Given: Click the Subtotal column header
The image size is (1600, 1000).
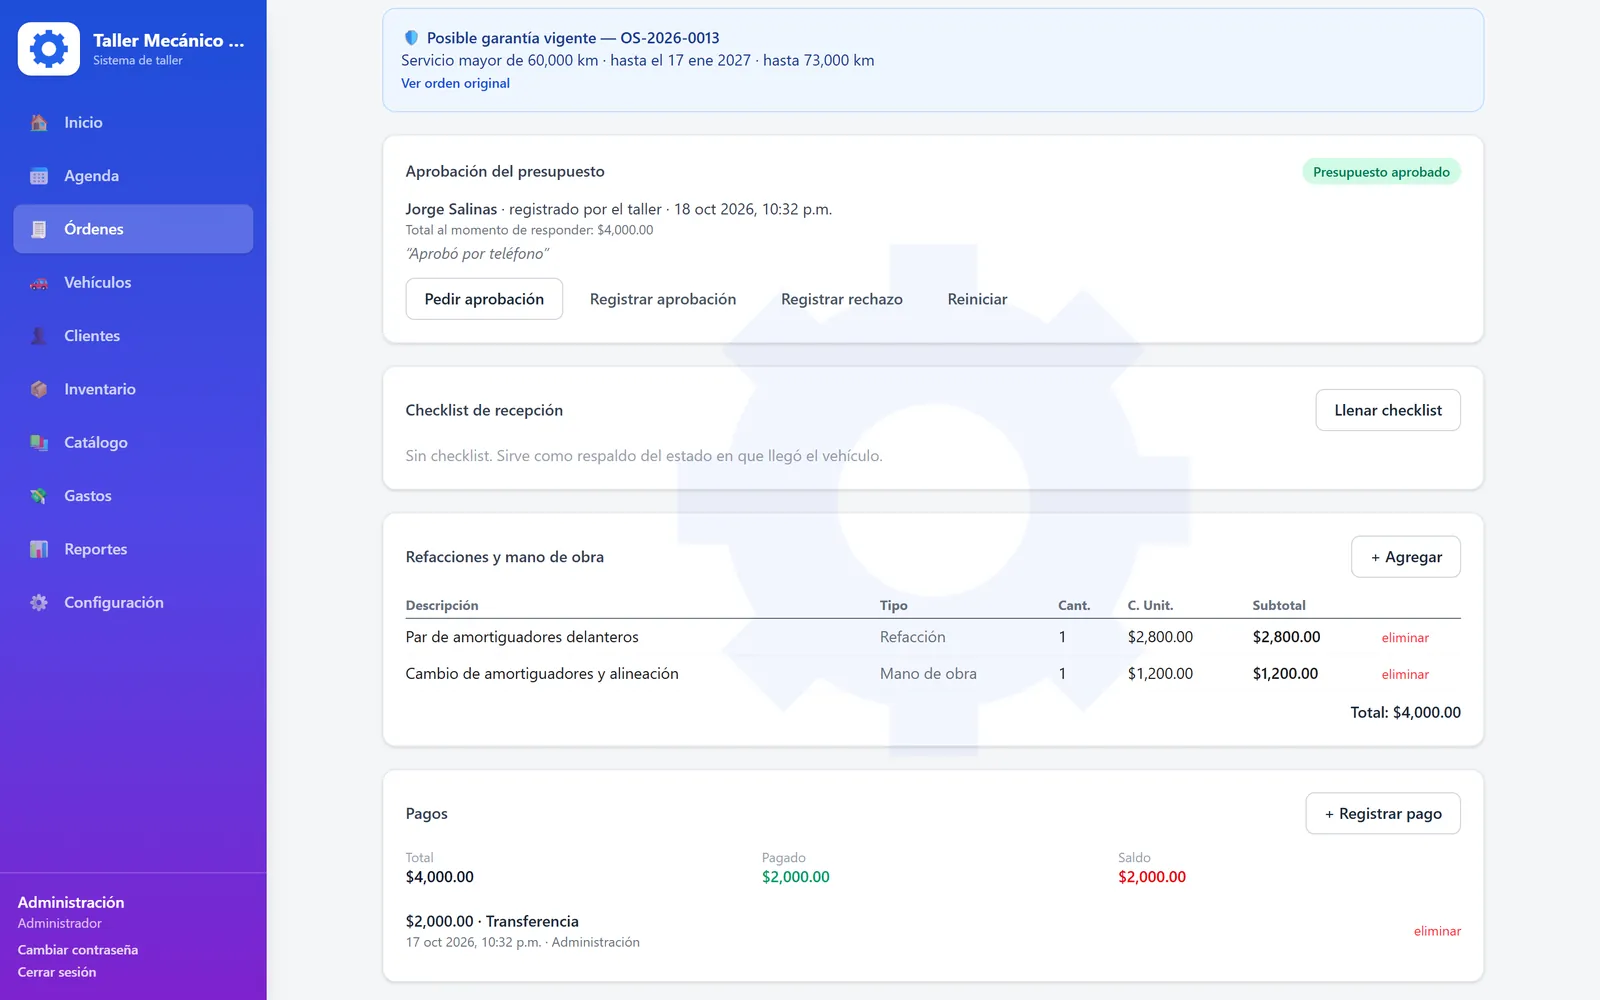Looking at the screenshot, I should 1279,606.
